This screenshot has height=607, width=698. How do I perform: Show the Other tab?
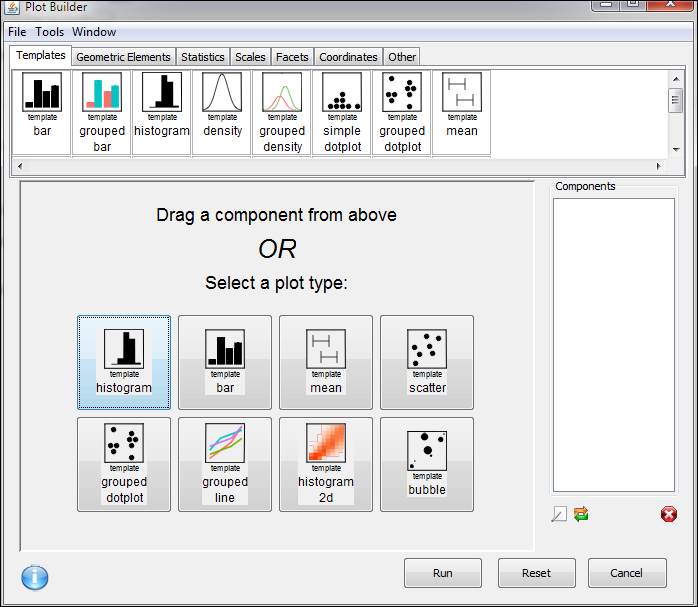(402, 57)
